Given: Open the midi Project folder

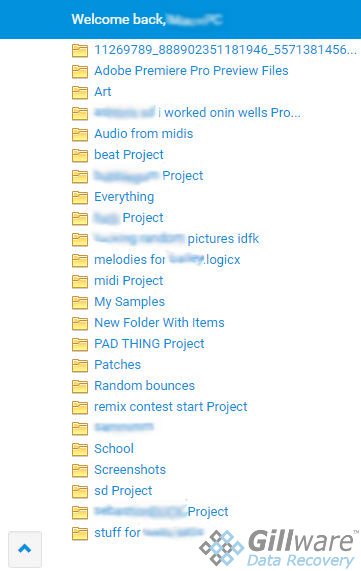Looking at the screenshot, I should [129, 281].
